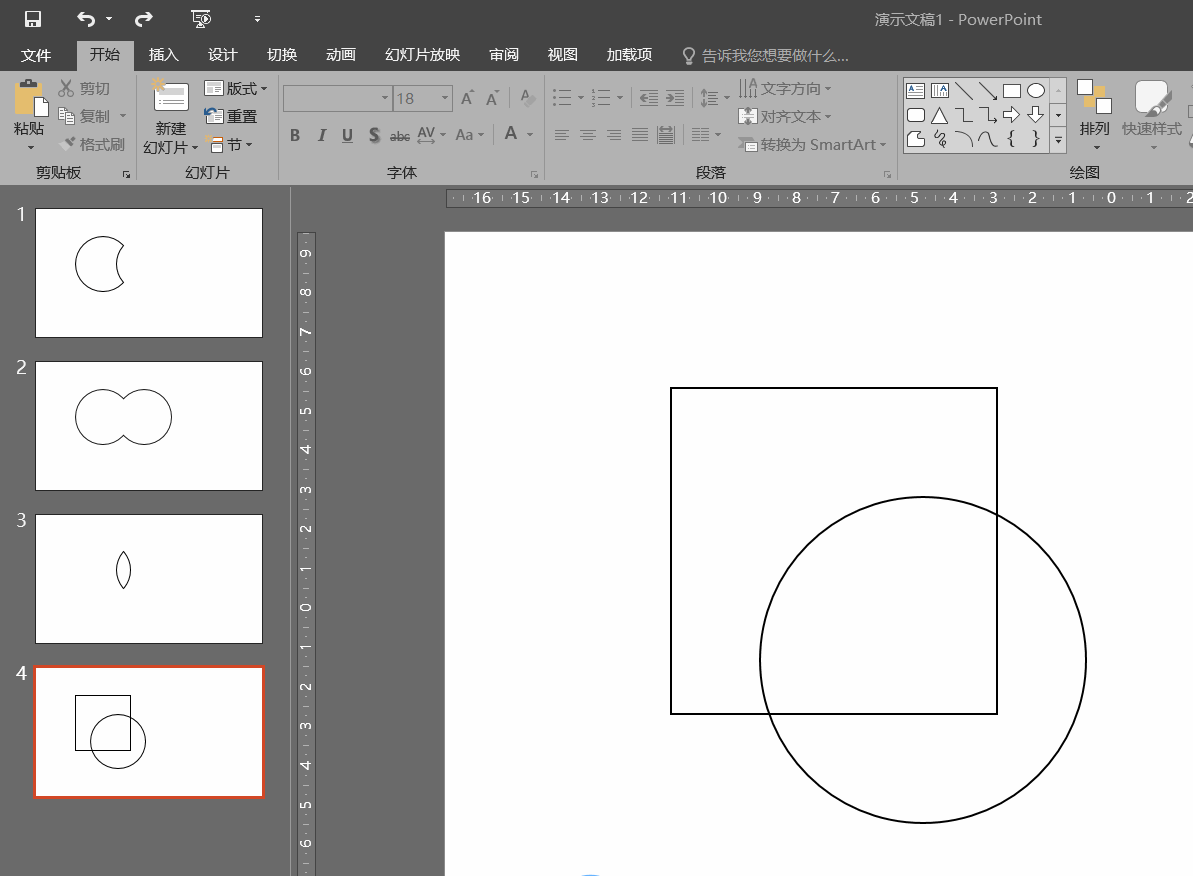Switch to the 切换 ribbon tab
This screenshot has height=876, width=1193.
[x=282, y=55]
